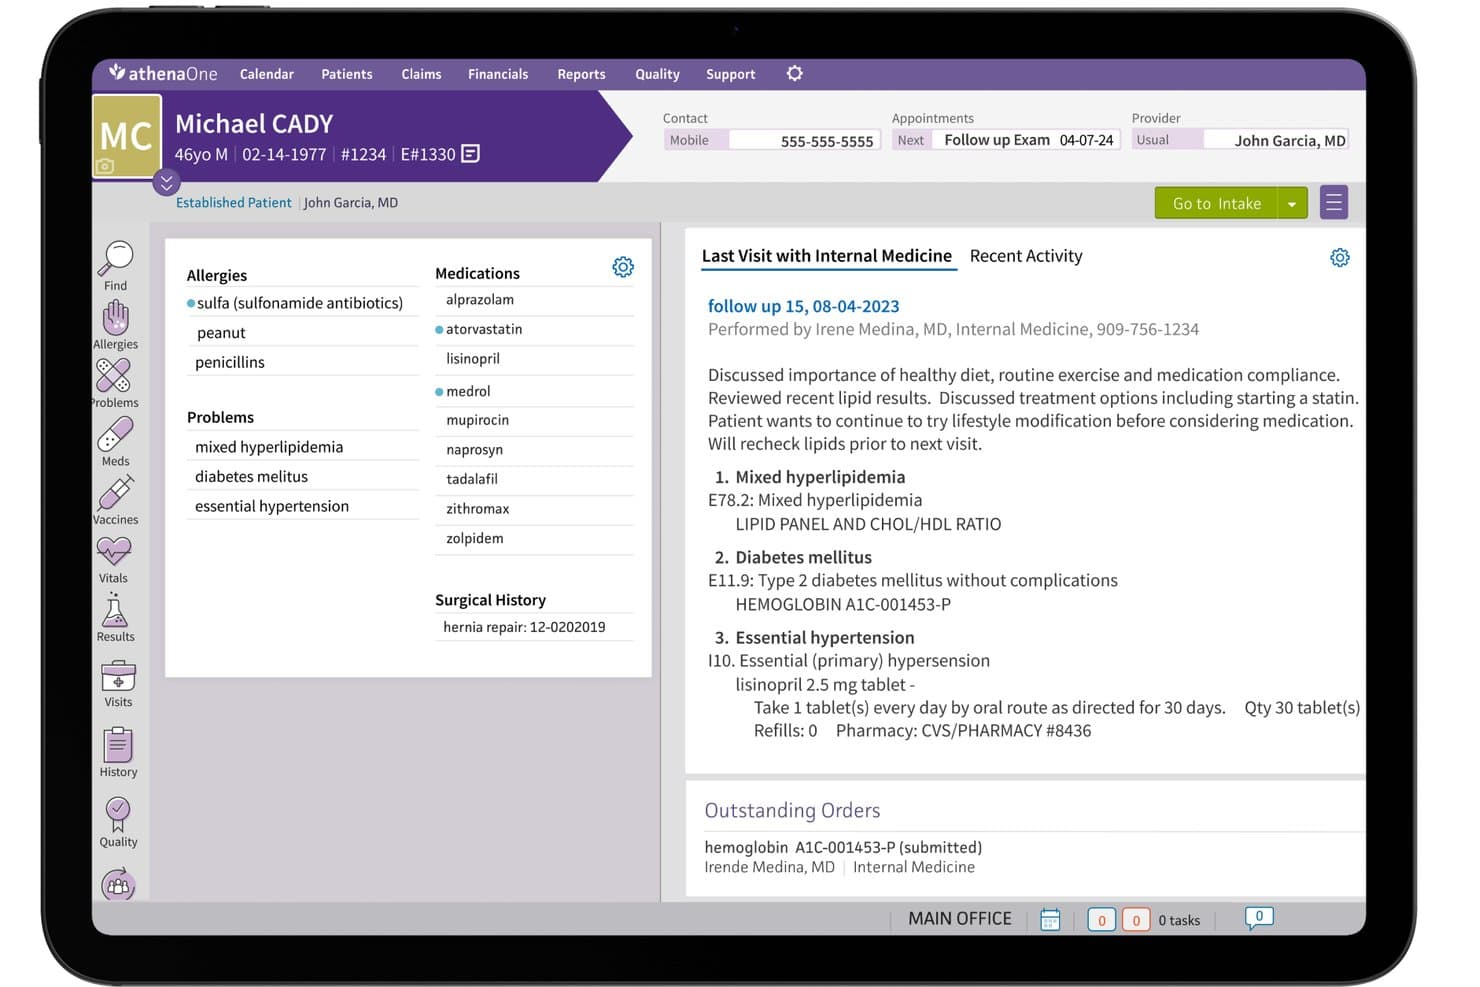Select essential hypertension problem row
This screenshot has height=987, width=1480.
[x=302, y=506]
